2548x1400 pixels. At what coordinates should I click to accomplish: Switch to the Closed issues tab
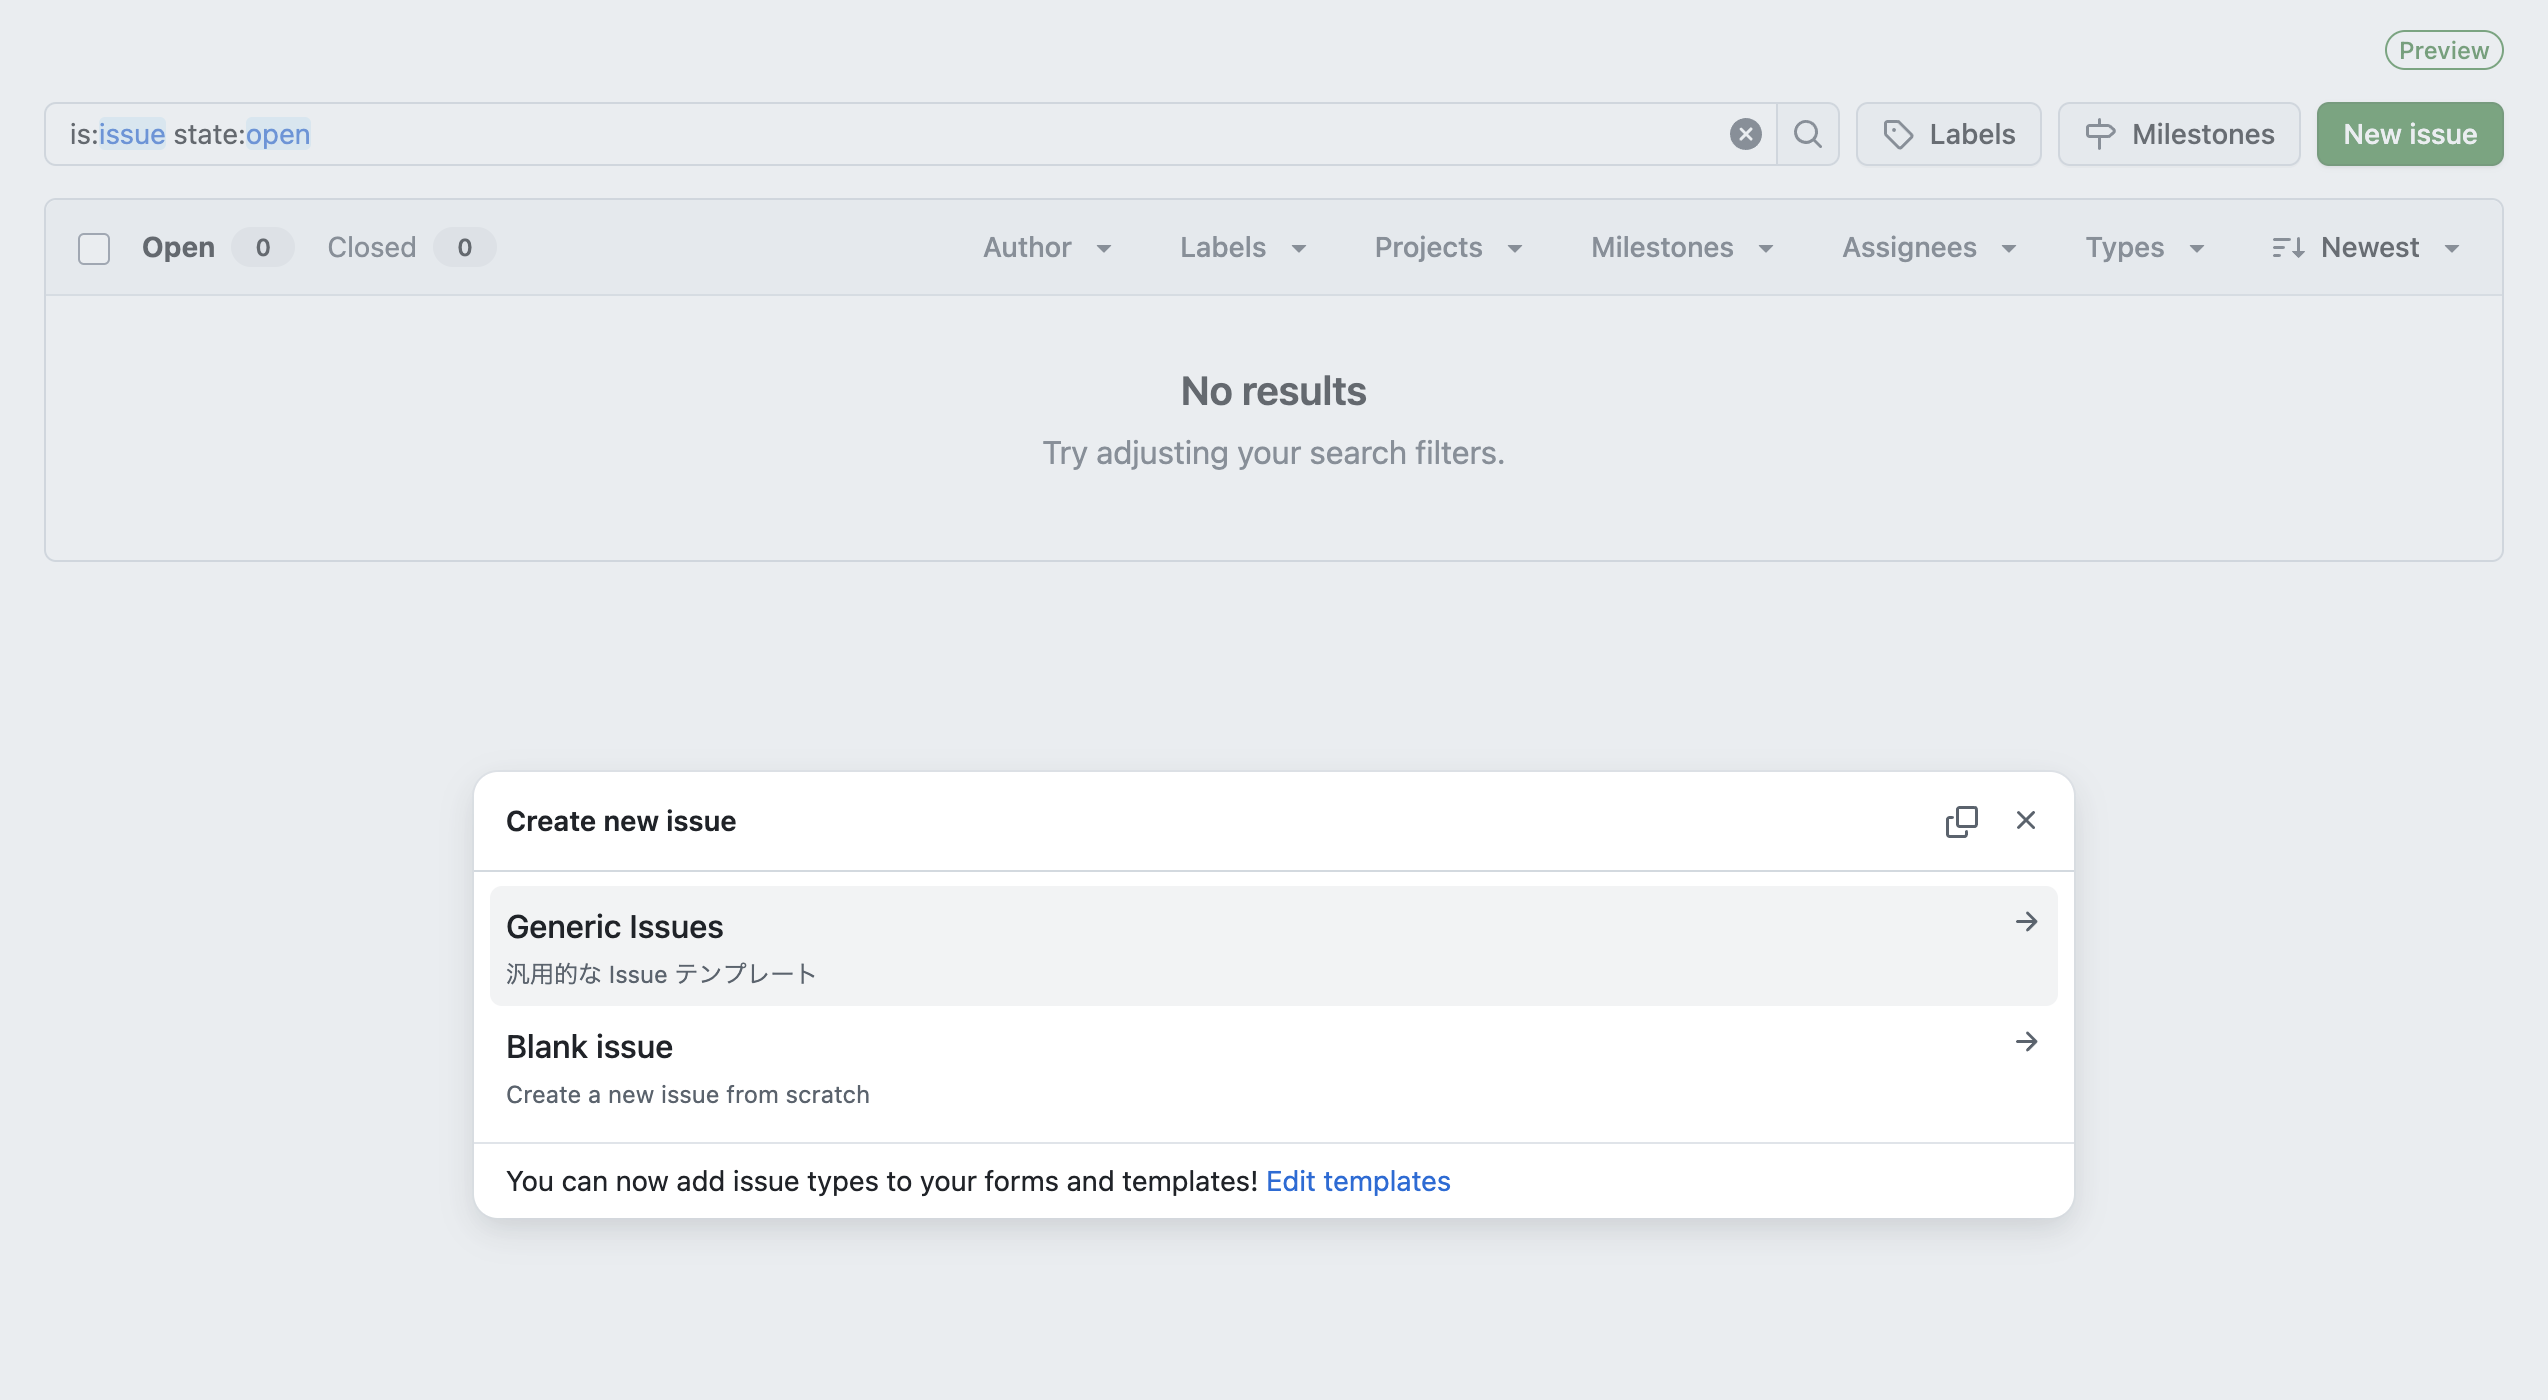click(x=371, y=247)
